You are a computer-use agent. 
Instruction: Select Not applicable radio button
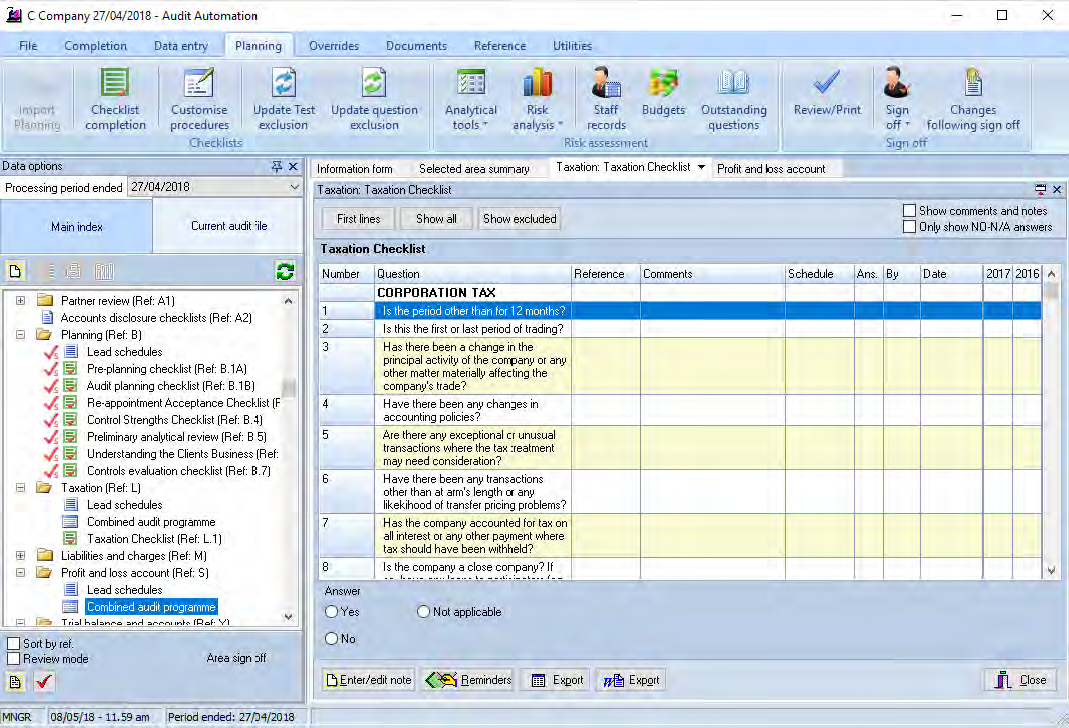423,612
